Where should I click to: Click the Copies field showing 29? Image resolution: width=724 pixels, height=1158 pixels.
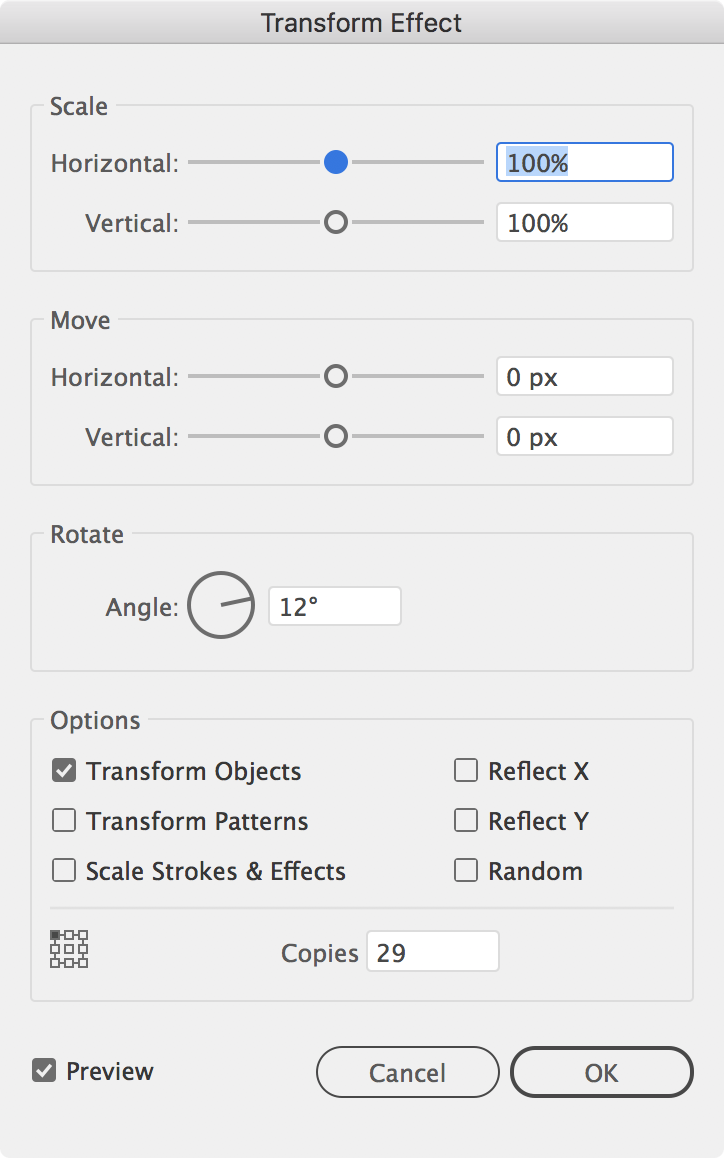433,951
